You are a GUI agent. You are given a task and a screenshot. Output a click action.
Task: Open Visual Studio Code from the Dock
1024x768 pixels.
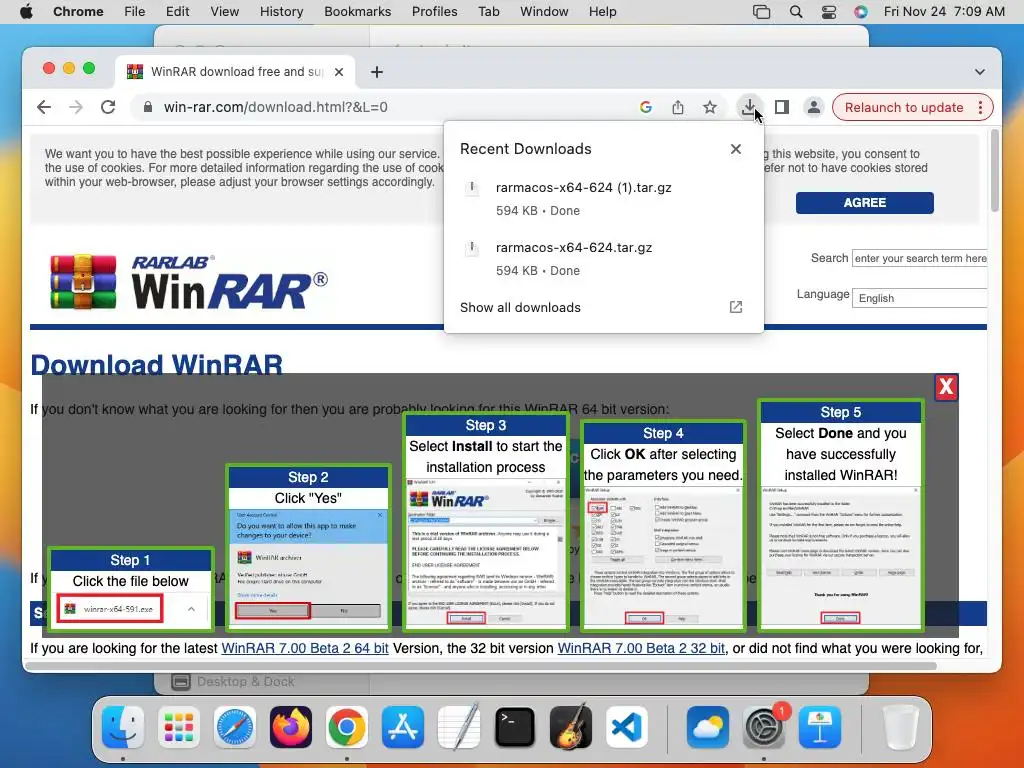click(627, 727)
